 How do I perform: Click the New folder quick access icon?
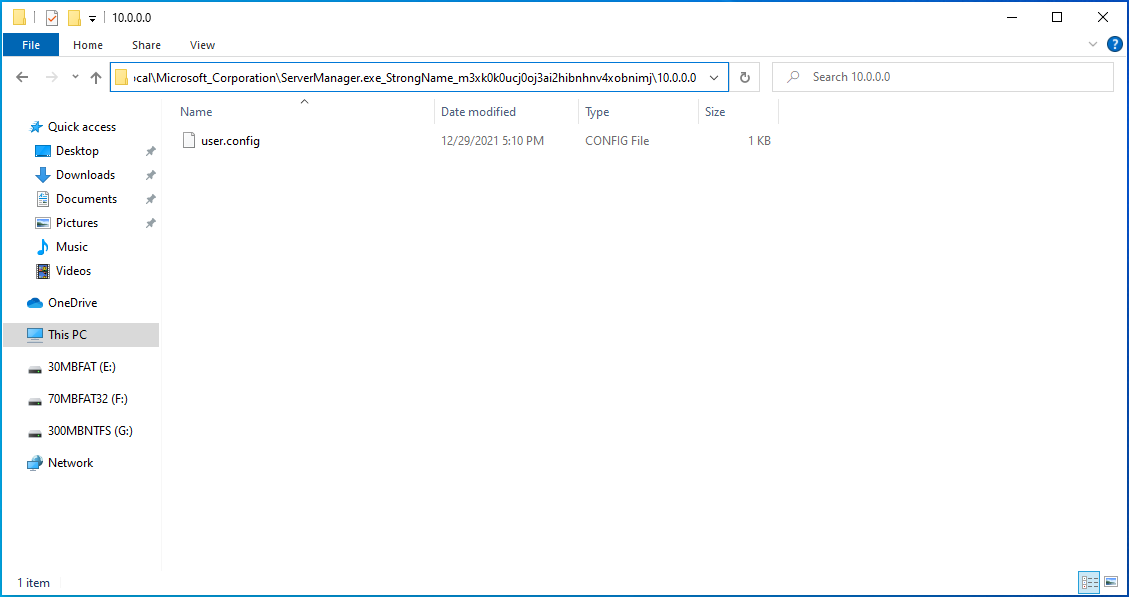[x=73, y=18]
